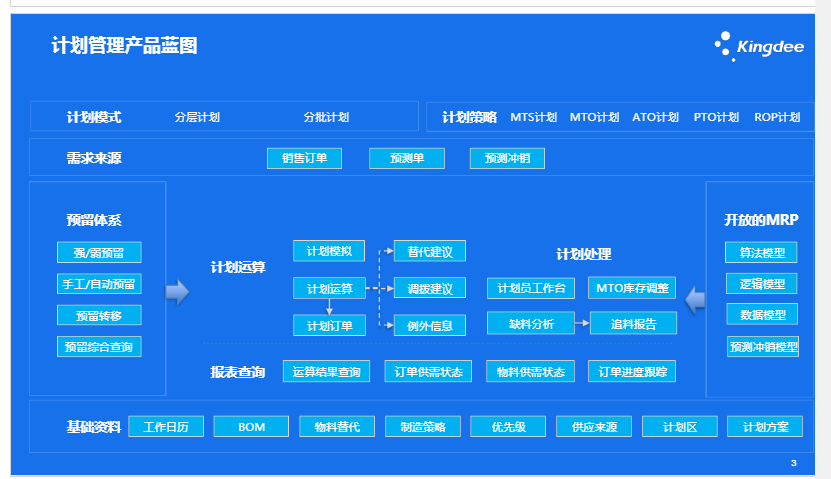This screenshot has height=479, width=831.
Task: Select the 替代建议 box
Action: [x=430, y=251]
